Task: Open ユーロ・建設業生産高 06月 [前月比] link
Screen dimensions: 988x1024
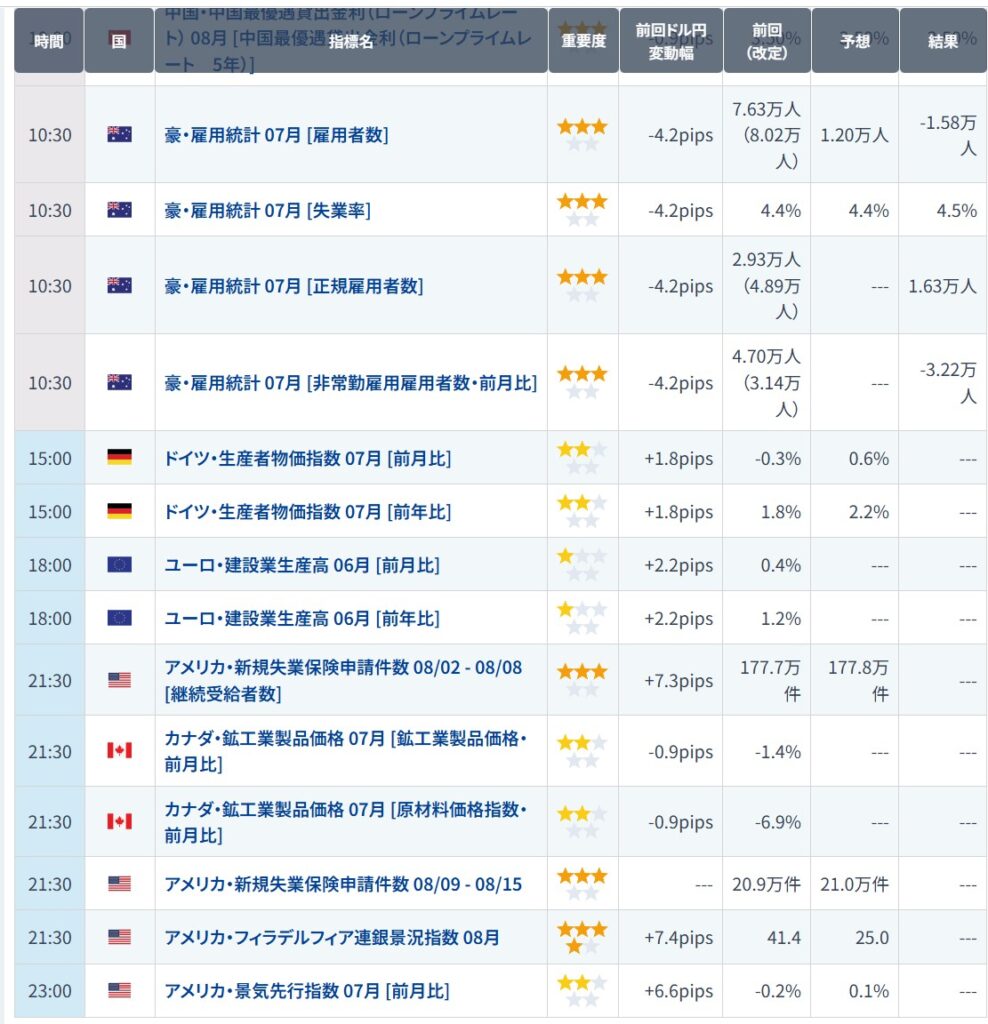Action: click(x=302, y=565)
